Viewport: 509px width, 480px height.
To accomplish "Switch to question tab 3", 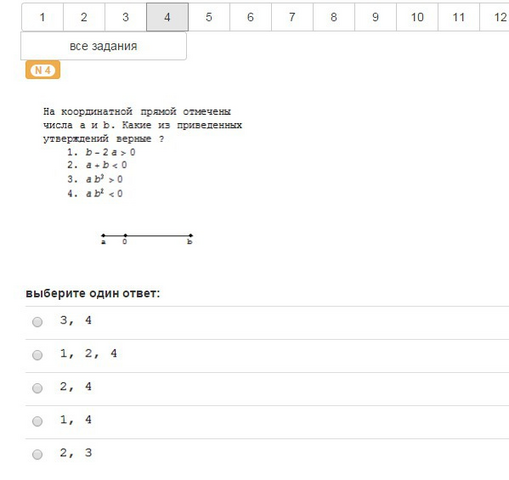I will pos(126,17).
